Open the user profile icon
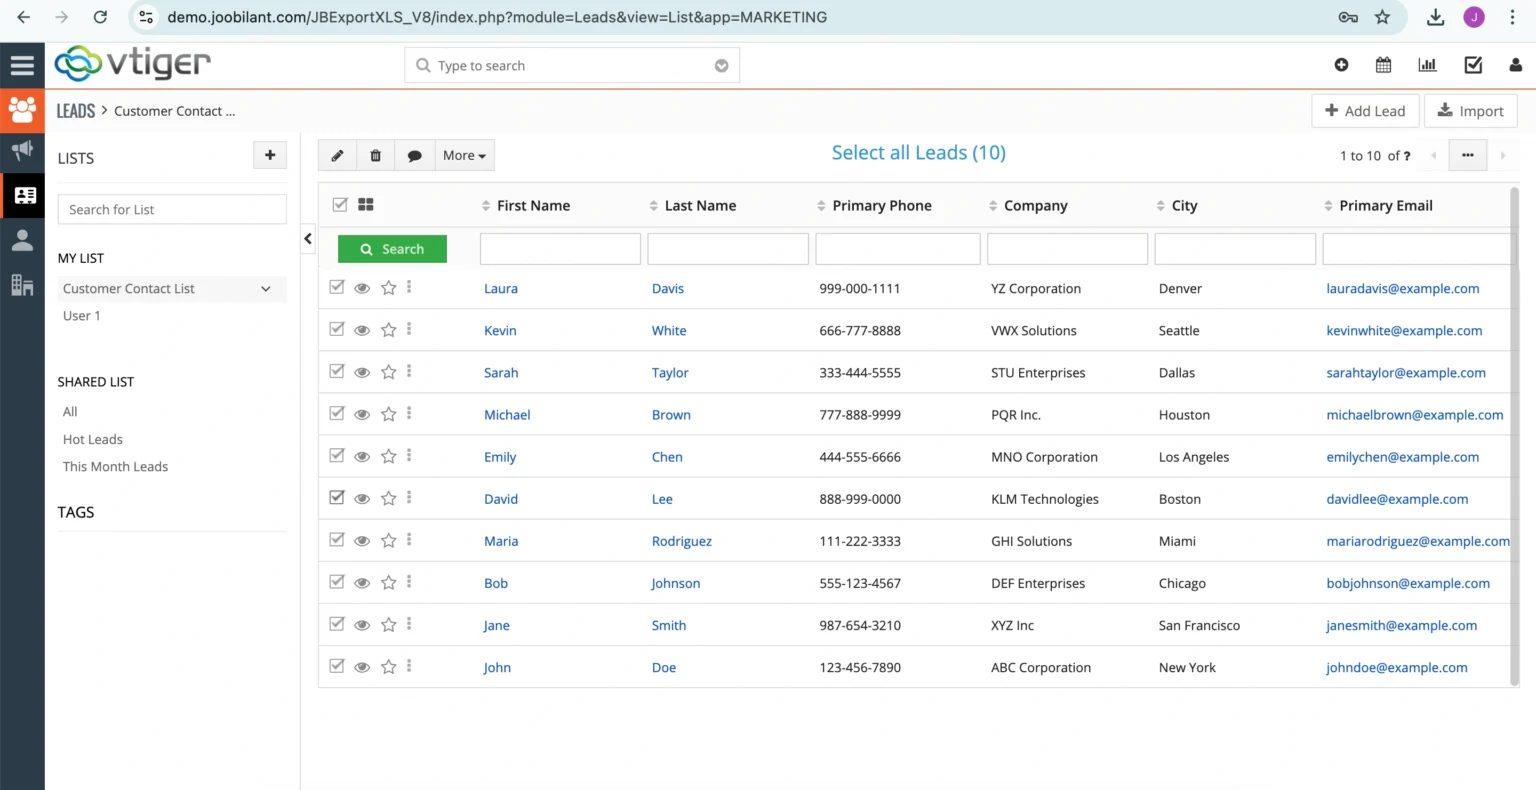 click(1515, 64)
